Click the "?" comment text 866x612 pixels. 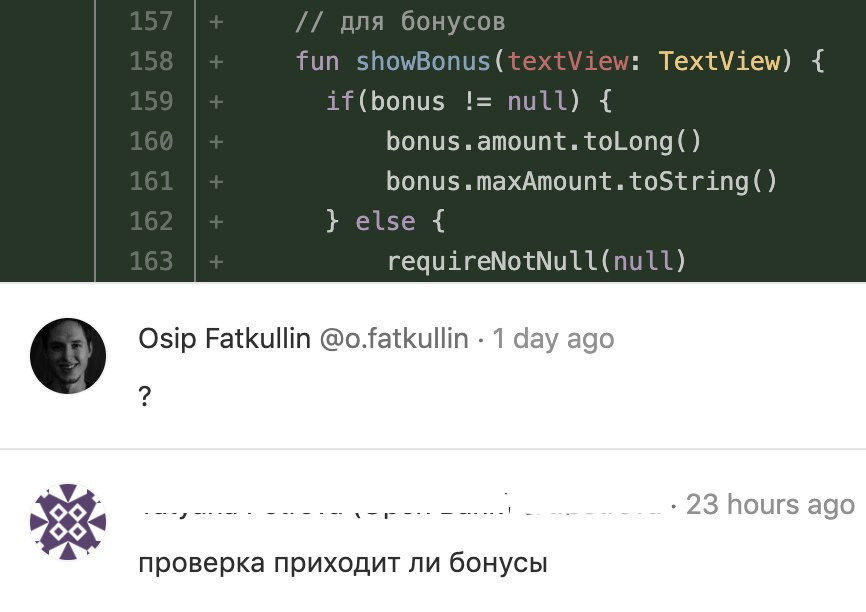pyautogui.click(x=145, y=396)
